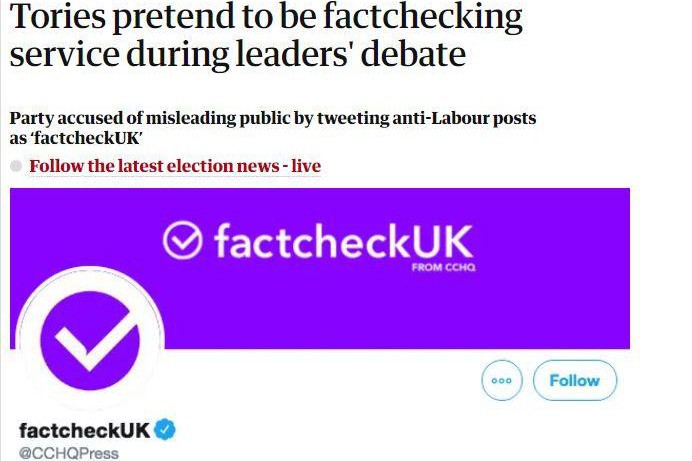Click the circular three-dots more options button
The image size is (692, 461).
point(502,381)
